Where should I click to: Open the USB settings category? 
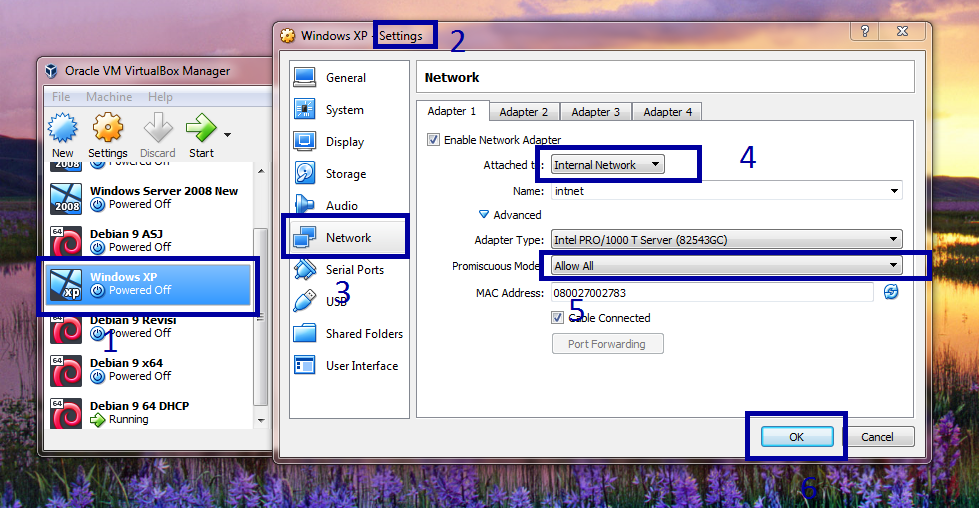click(349, 301)
